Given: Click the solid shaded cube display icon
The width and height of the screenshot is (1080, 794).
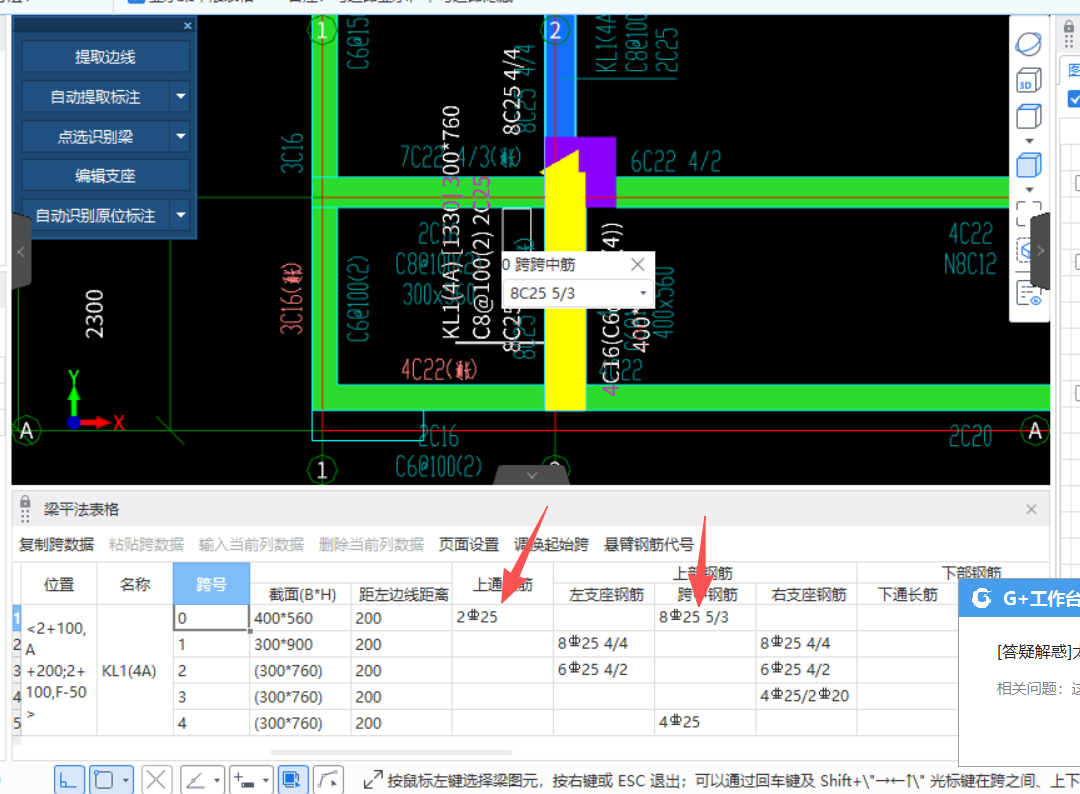Looking at the screenshot, I should pyautogui.click(x=1028, y=165).
